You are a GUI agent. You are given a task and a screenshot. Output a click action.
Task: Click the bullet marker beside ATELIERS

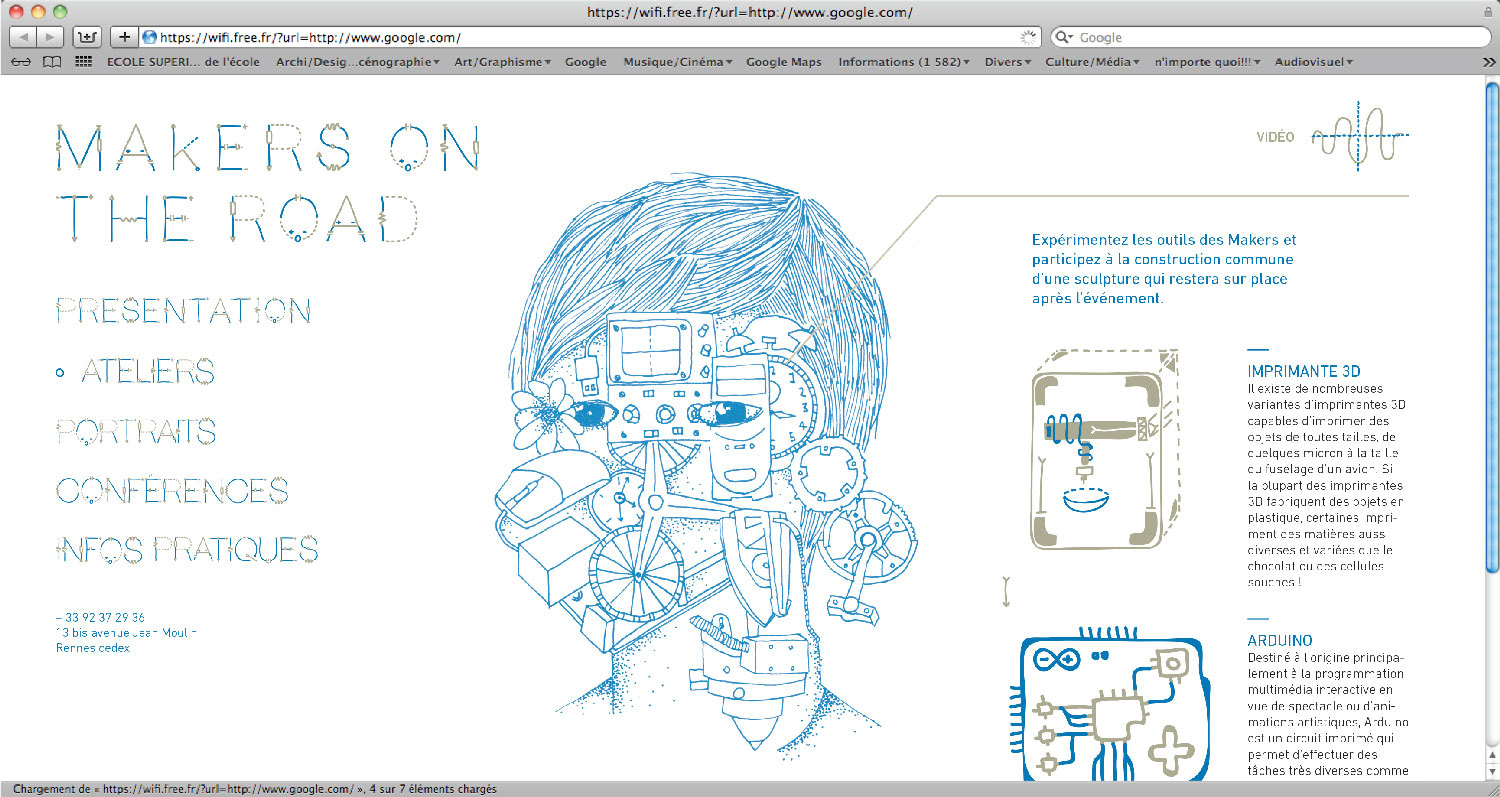(x=60, y=373)
